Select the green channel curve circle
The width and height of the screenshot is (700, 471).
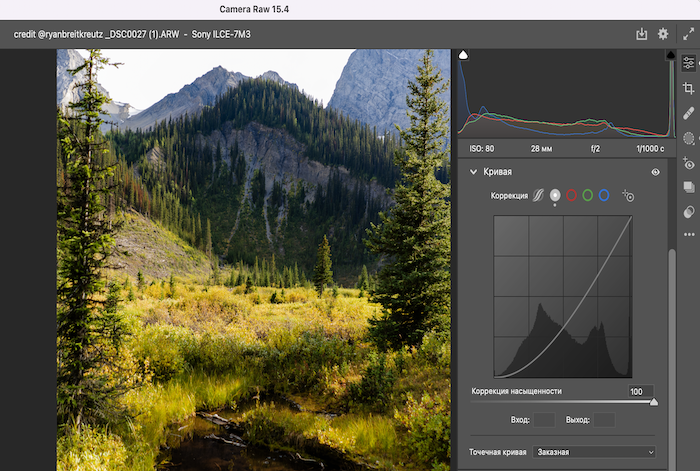click(x=588, y=195)
